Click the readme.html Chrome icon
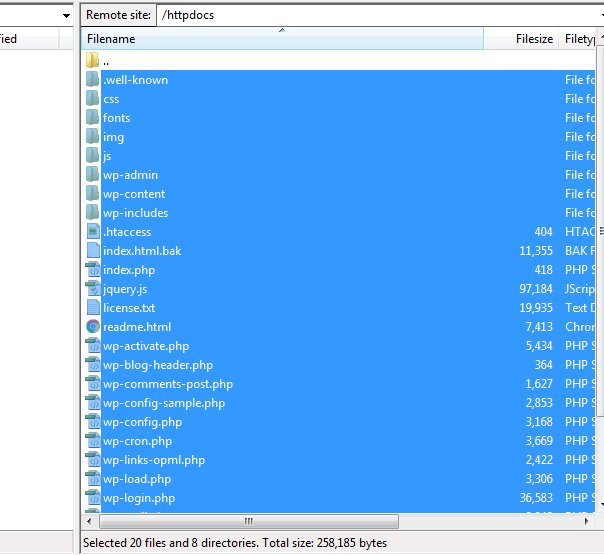The height and width of the screenshot is (555, 604). click(93, 327)
